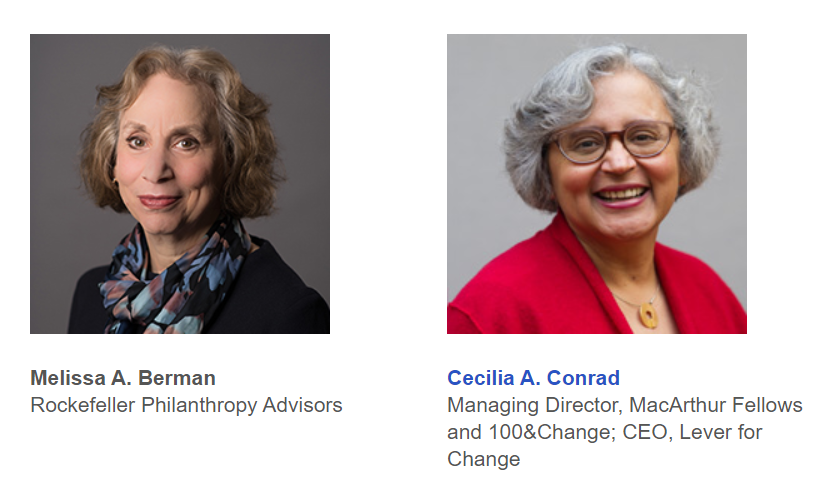Image resolution: width=834 pixels, height=500 pixels.
Task: Click the word 'Cecilia' in the blue link
Action: click(481, 378)
